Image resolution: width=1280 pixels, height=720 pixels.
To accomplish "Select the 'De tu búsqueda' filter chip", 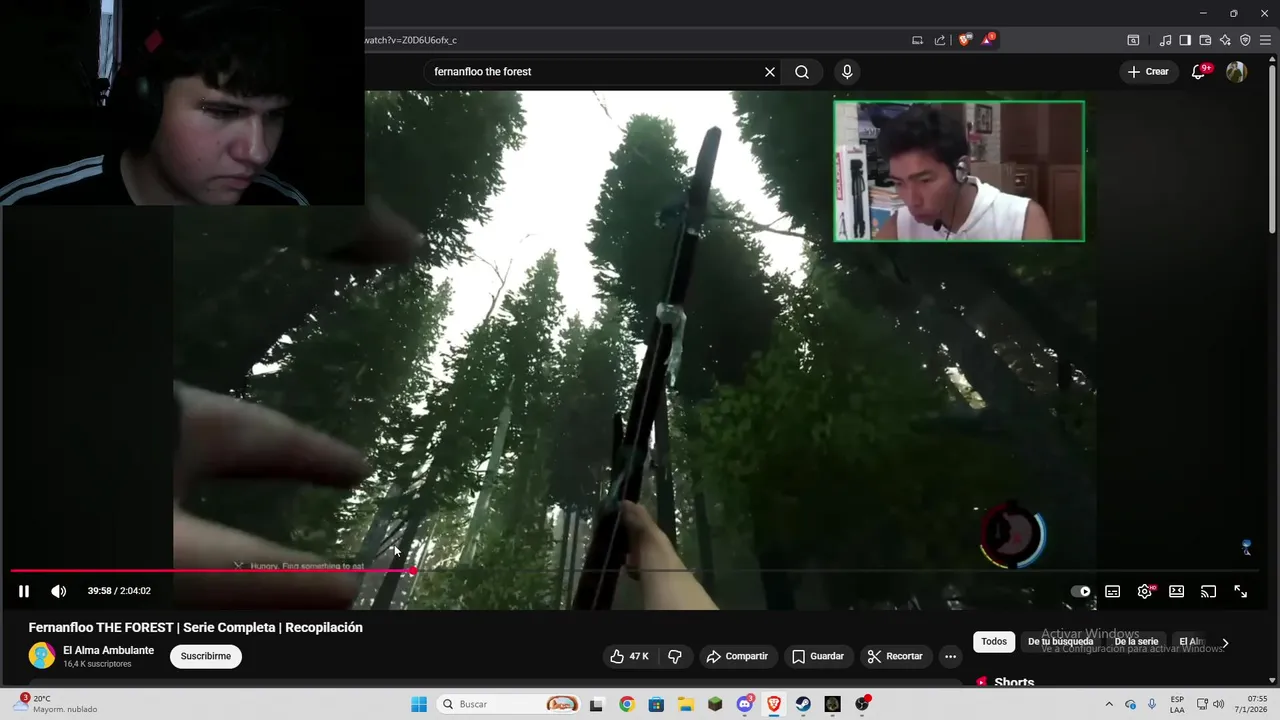I will point(1060,642).
